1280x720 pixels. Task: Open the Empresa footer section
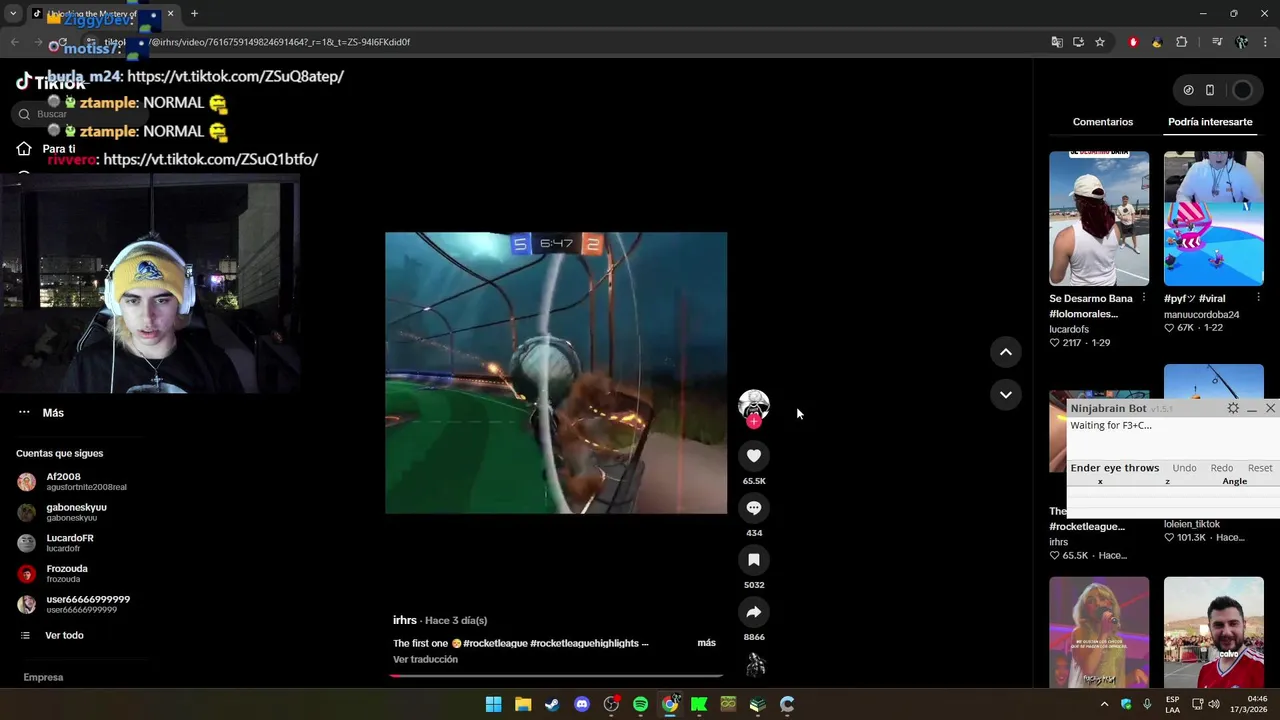[x=43, y=677]
